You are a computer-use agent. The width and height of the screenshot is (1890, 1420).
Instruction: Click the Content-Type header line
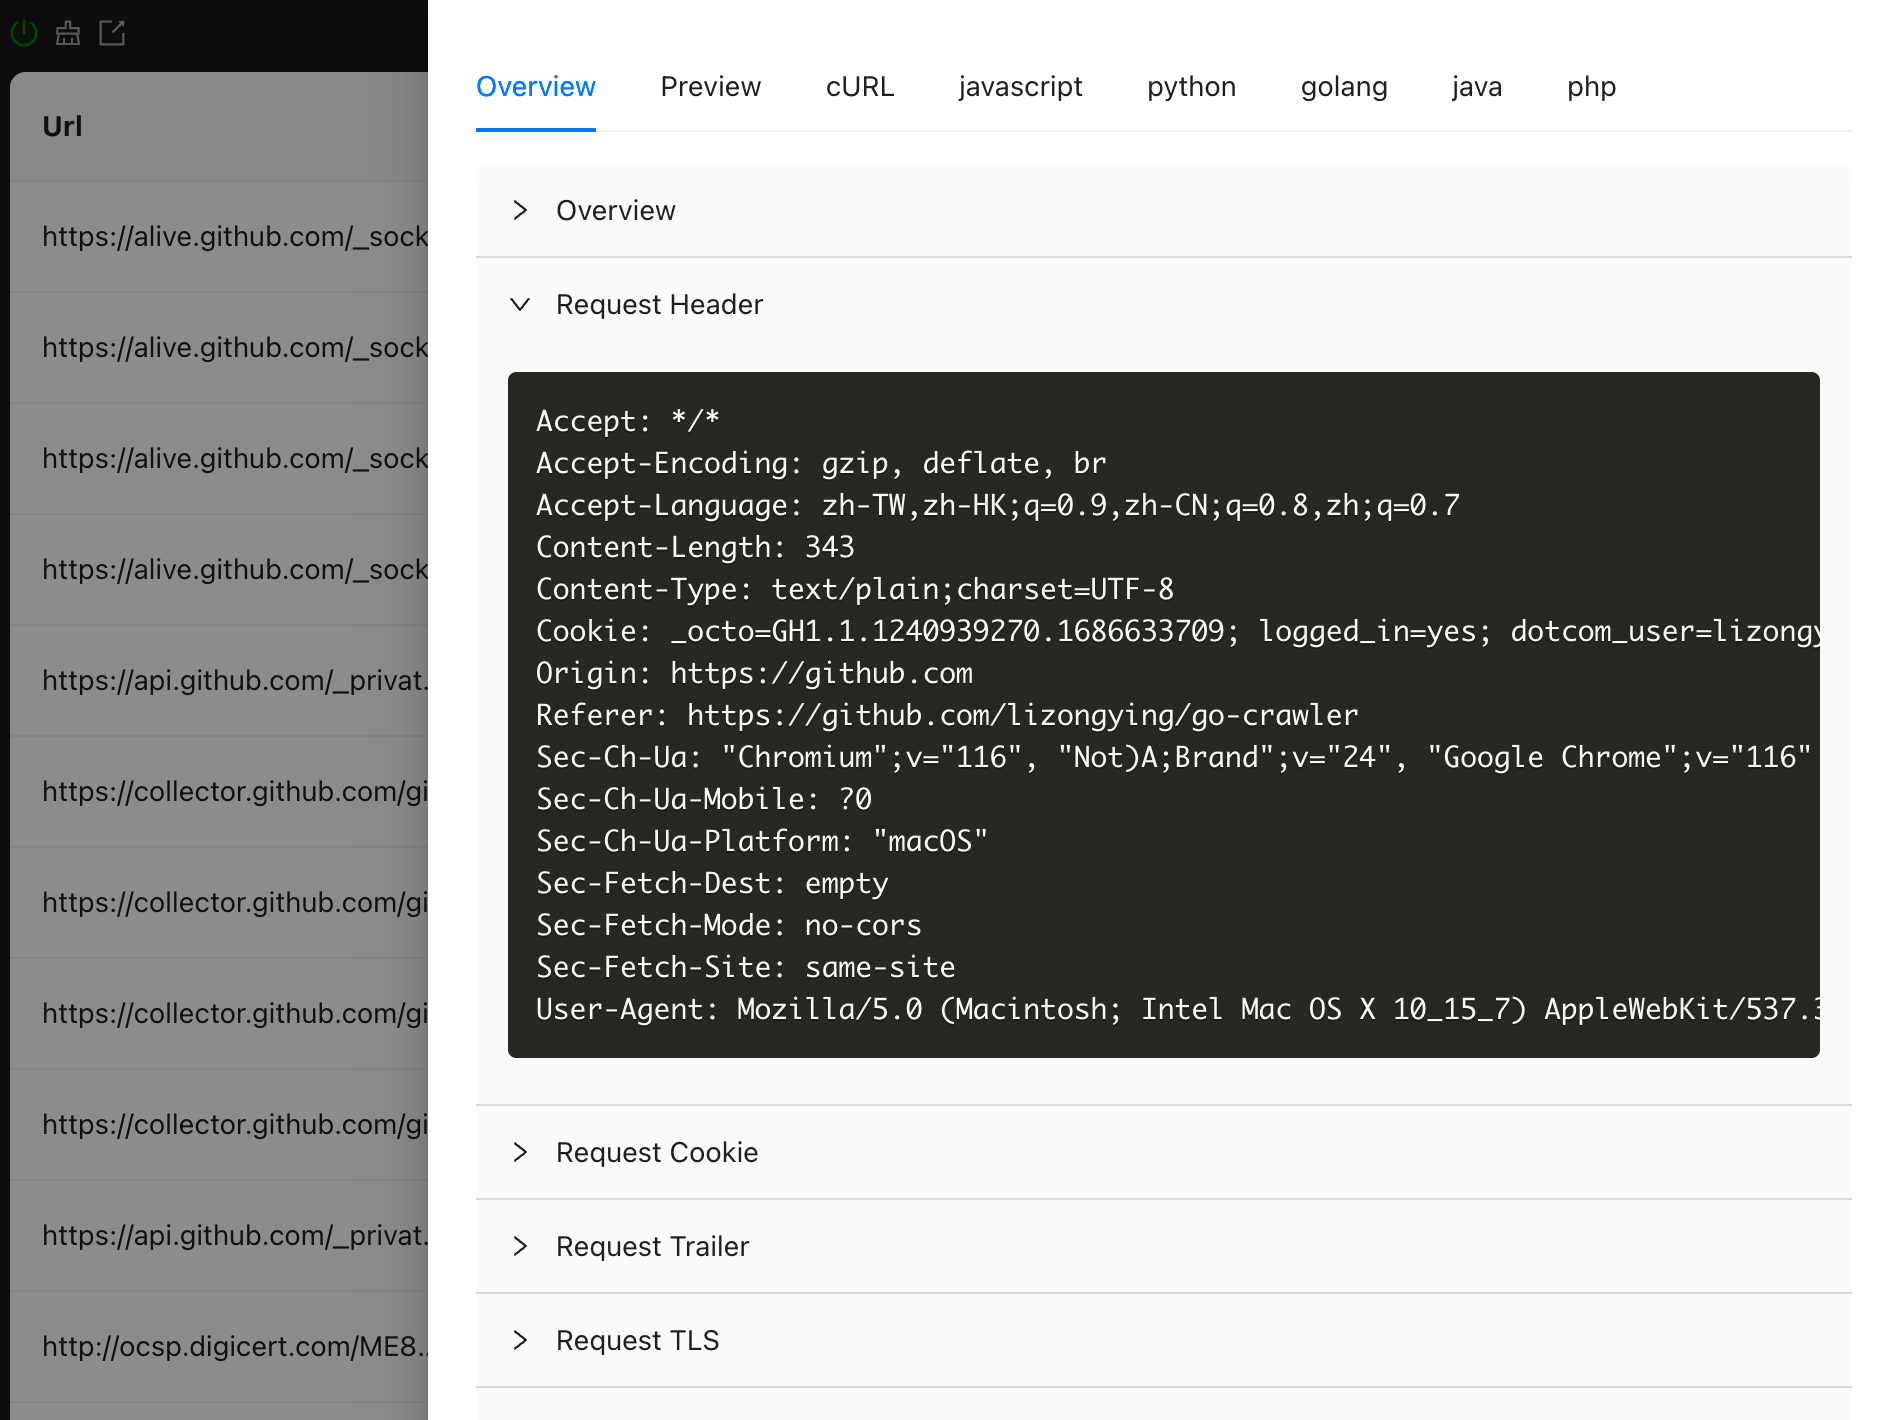pyautogui.click(x=855, y=589)
